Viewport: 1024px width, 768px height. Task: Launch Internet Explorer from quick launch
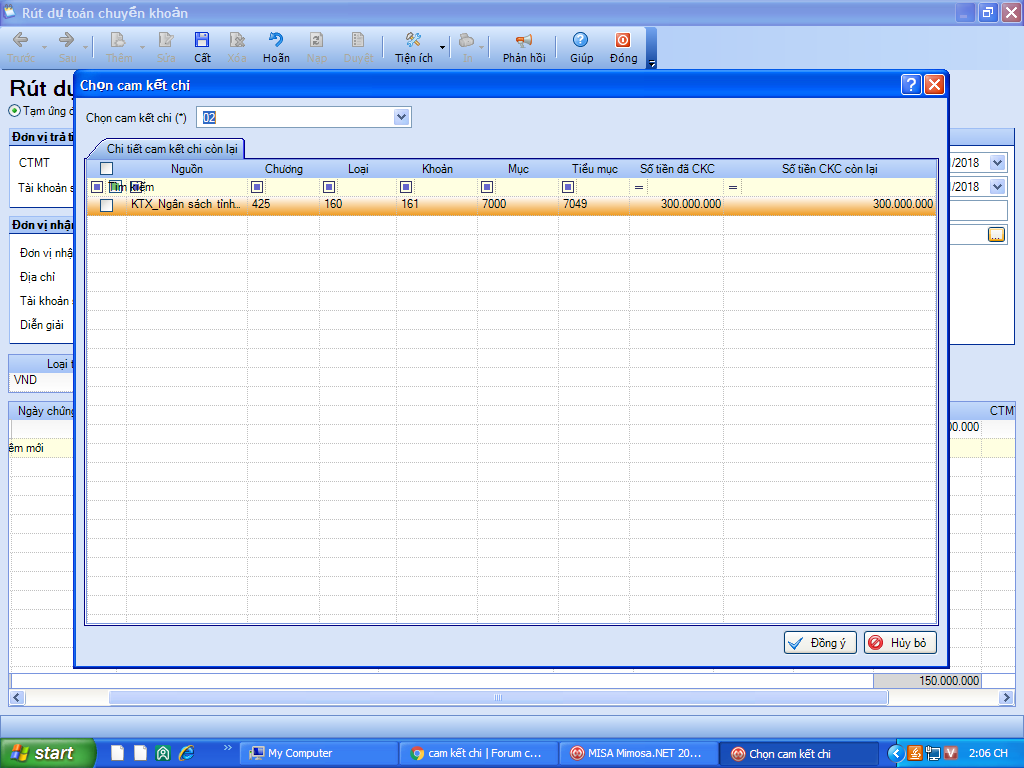tap(185, 753)
